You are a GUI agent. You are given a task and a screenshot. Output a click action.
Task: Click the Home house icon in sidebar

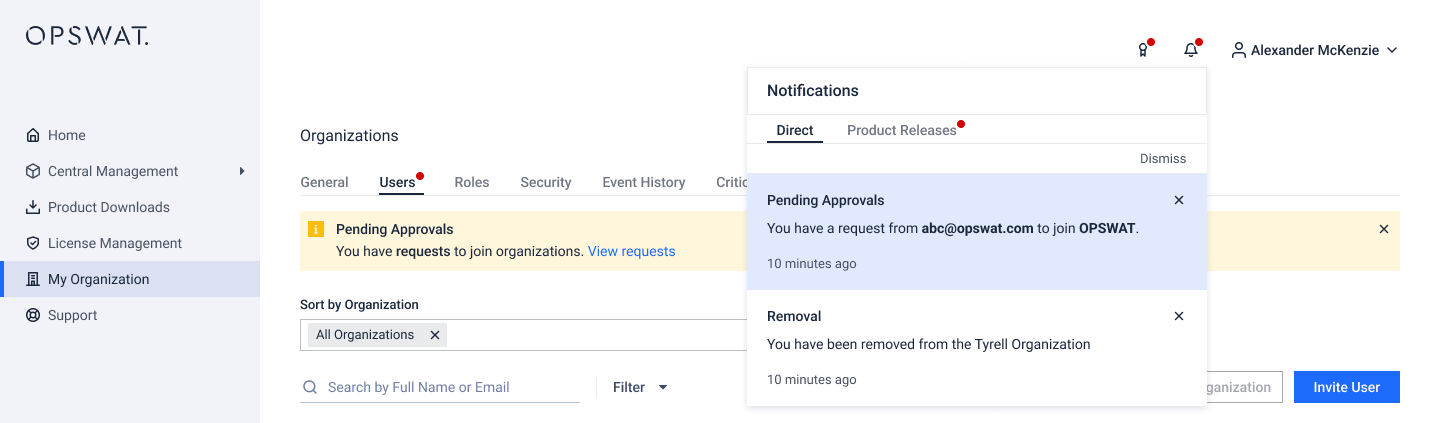(33, 135)
